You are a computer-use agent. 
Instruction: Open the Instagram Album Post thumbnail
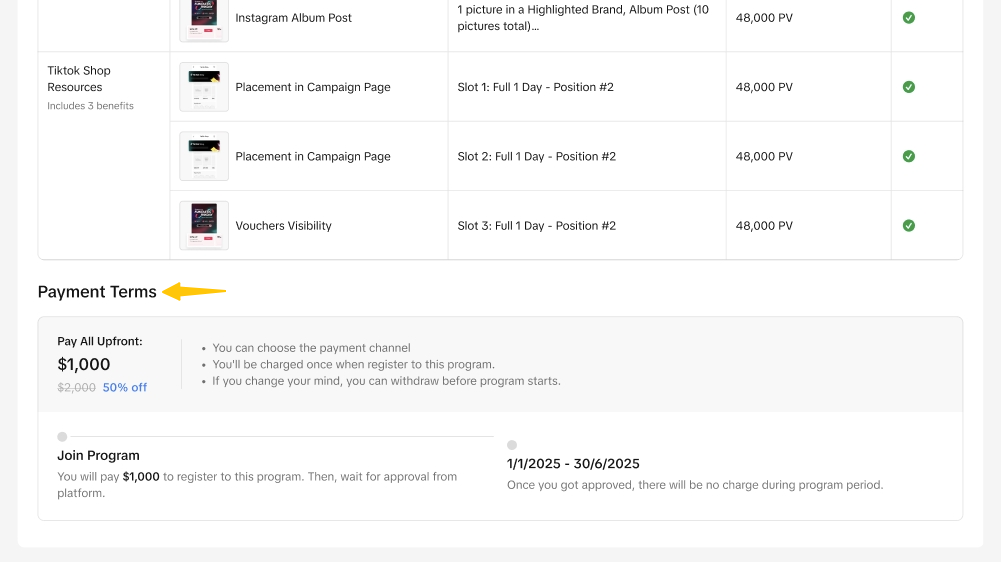tap(204, 18)
